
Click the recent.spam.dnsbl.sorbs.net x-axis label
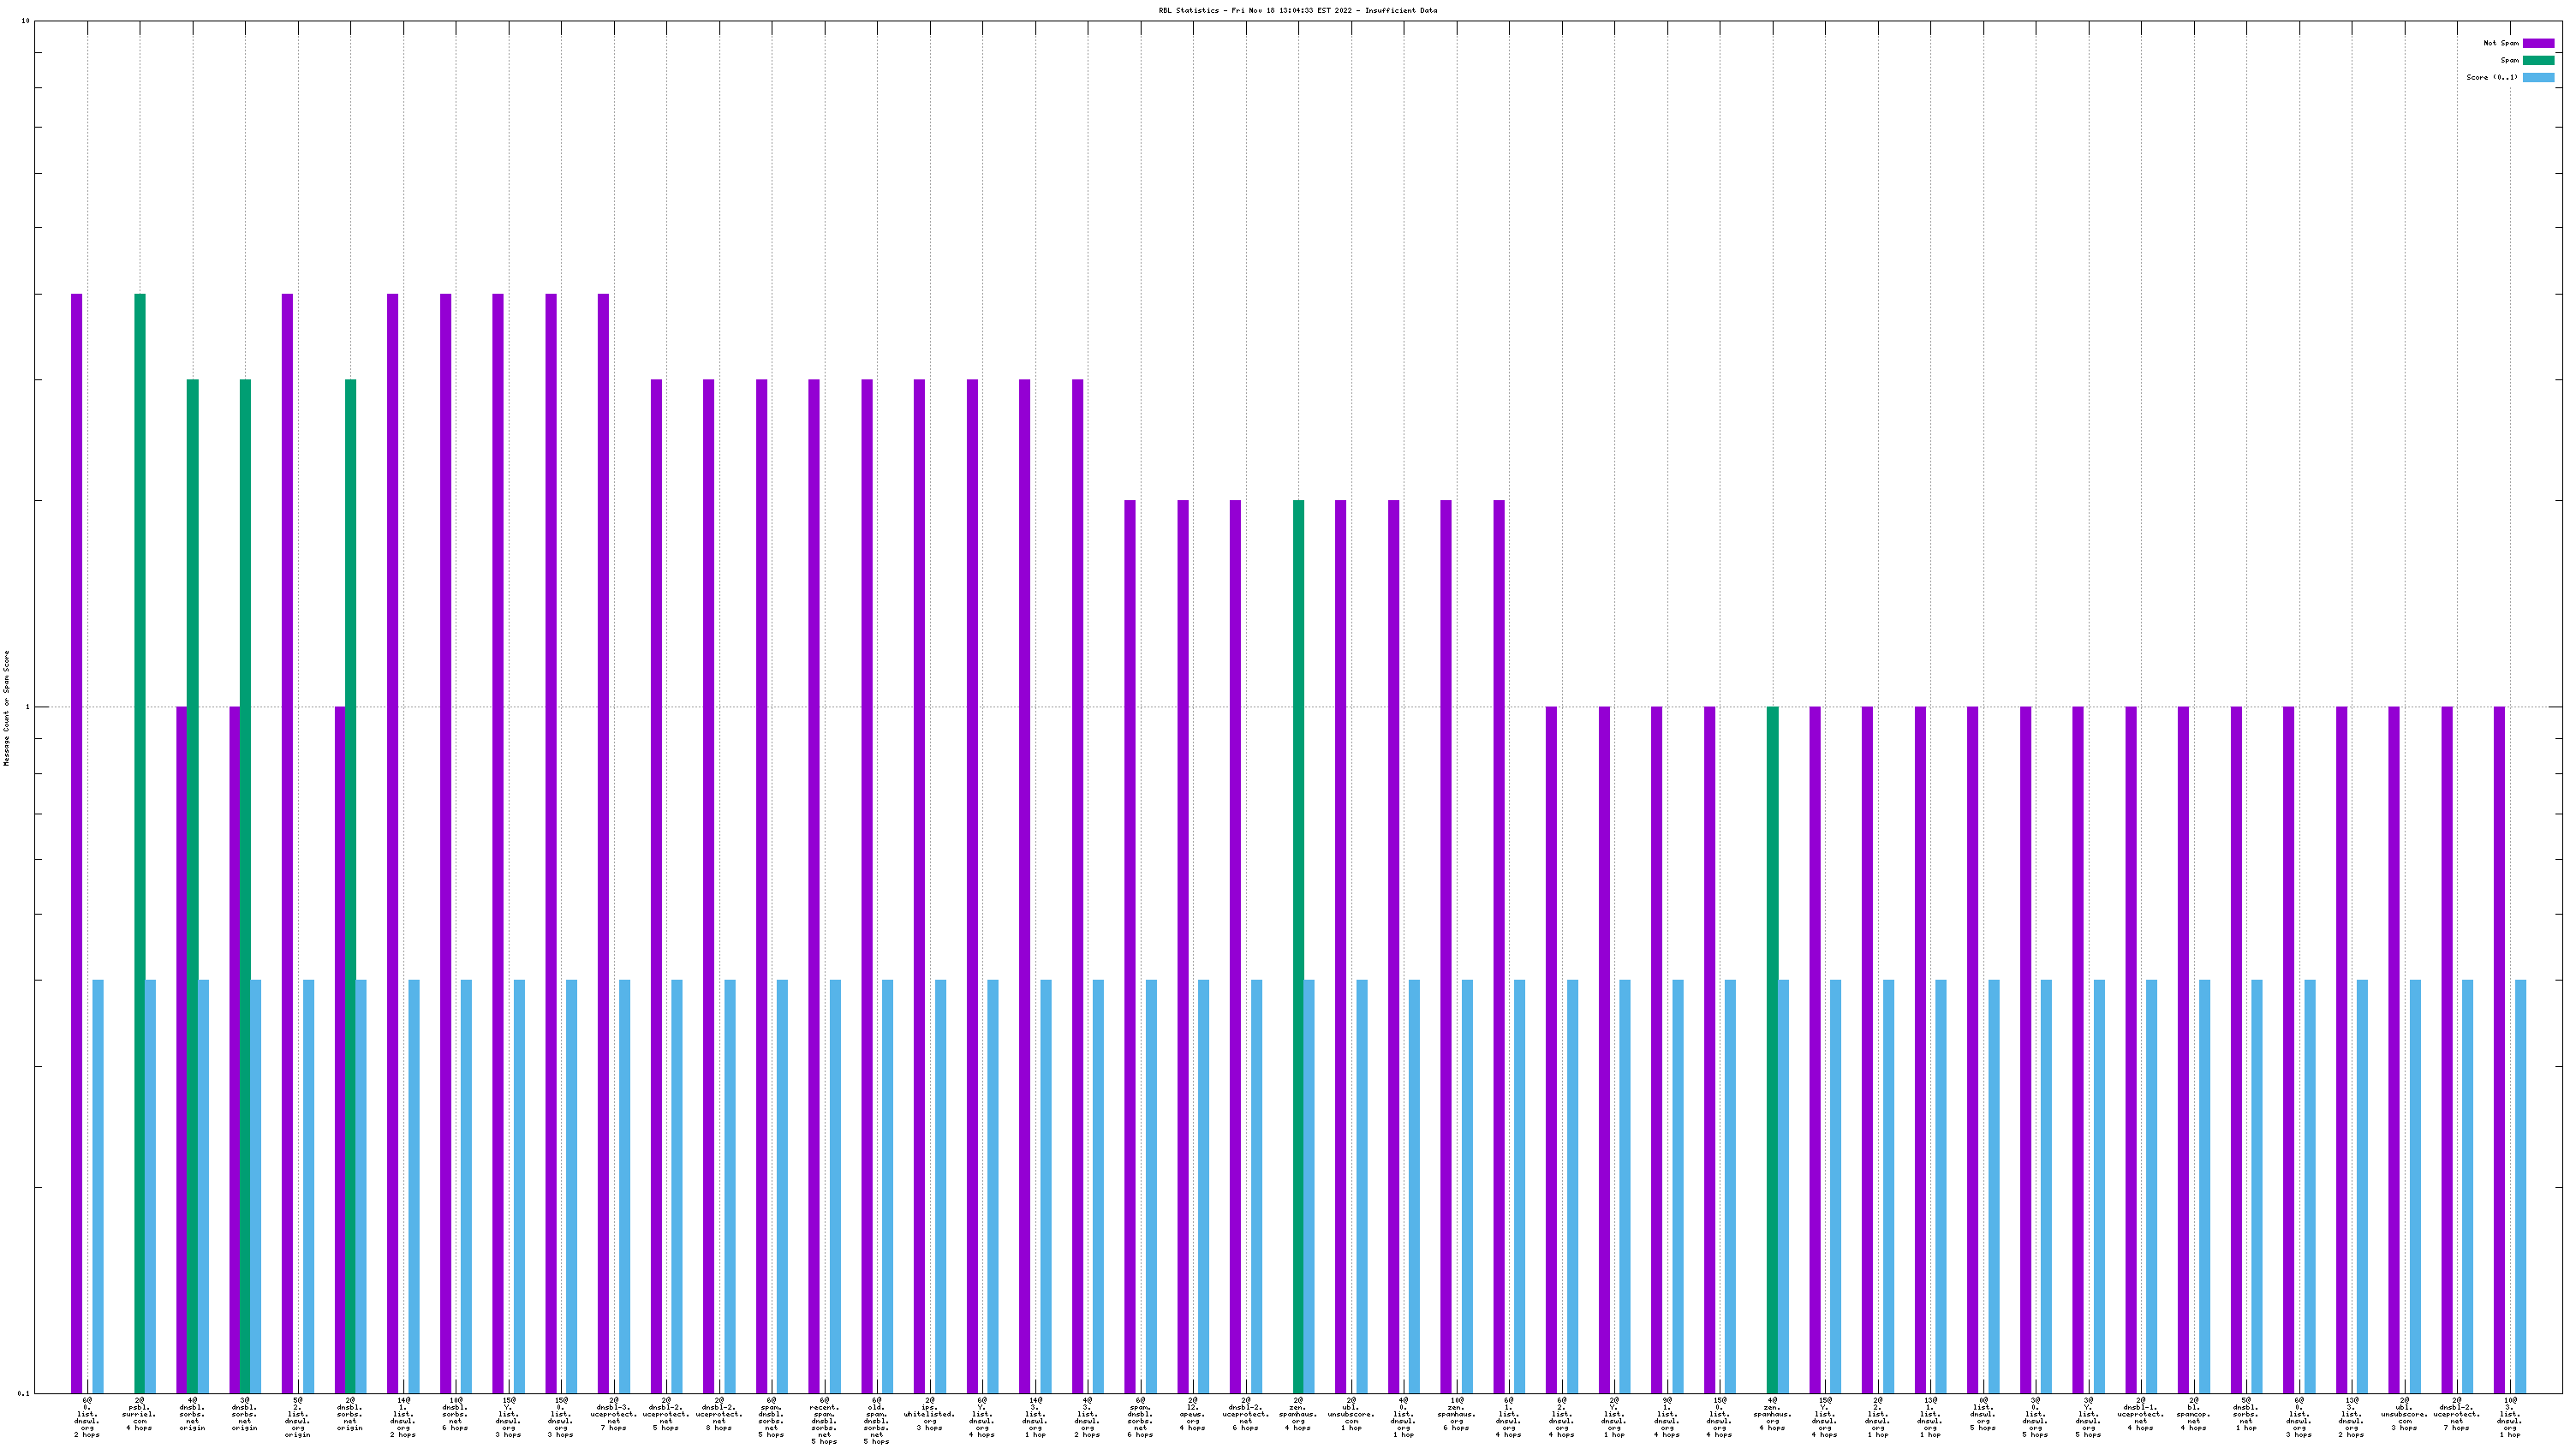tap(824, 1420)
